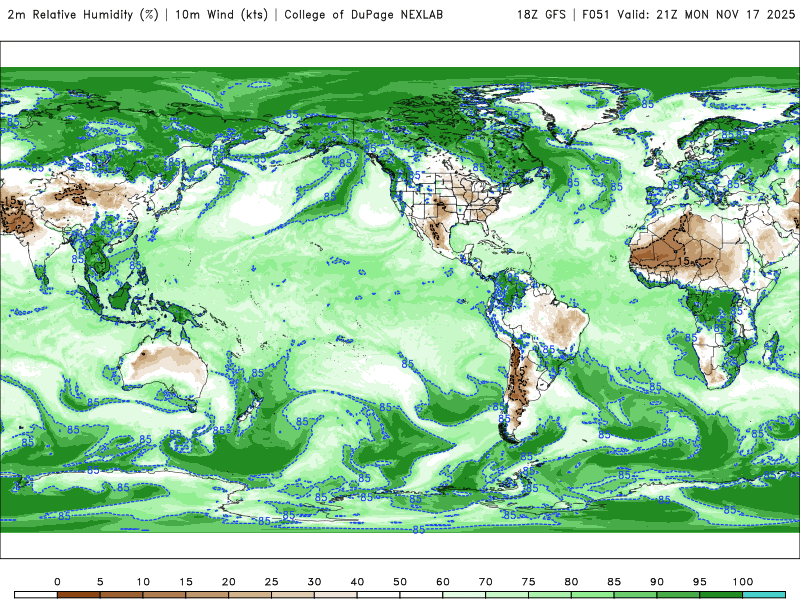
Task: Click the "75" legend scale label
Action: pos(529,582)
